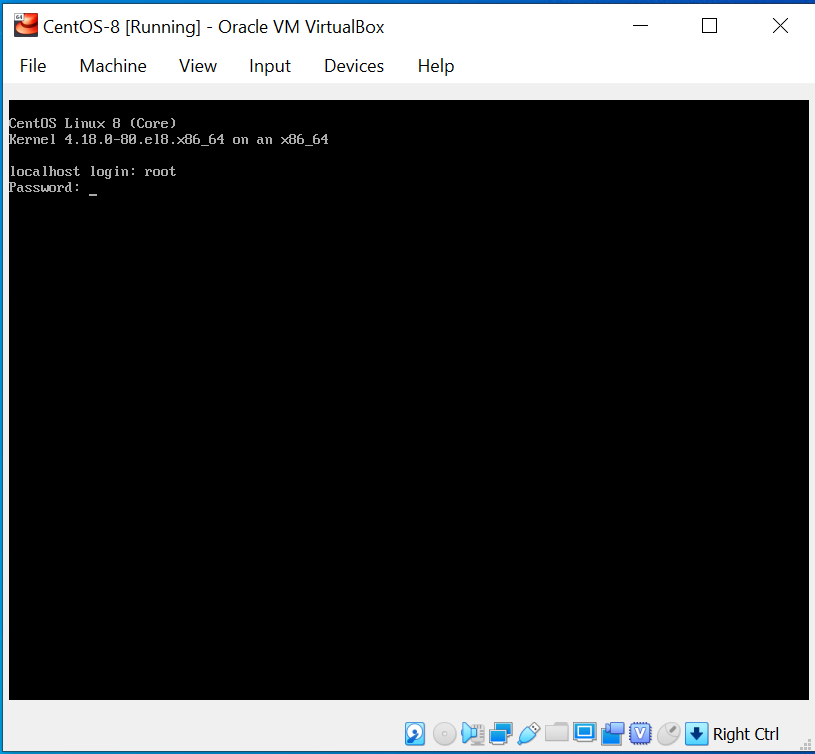This screenshot has width=815, height=754.
Task: Click the shared folders status icon
Action: click(557, 733)
